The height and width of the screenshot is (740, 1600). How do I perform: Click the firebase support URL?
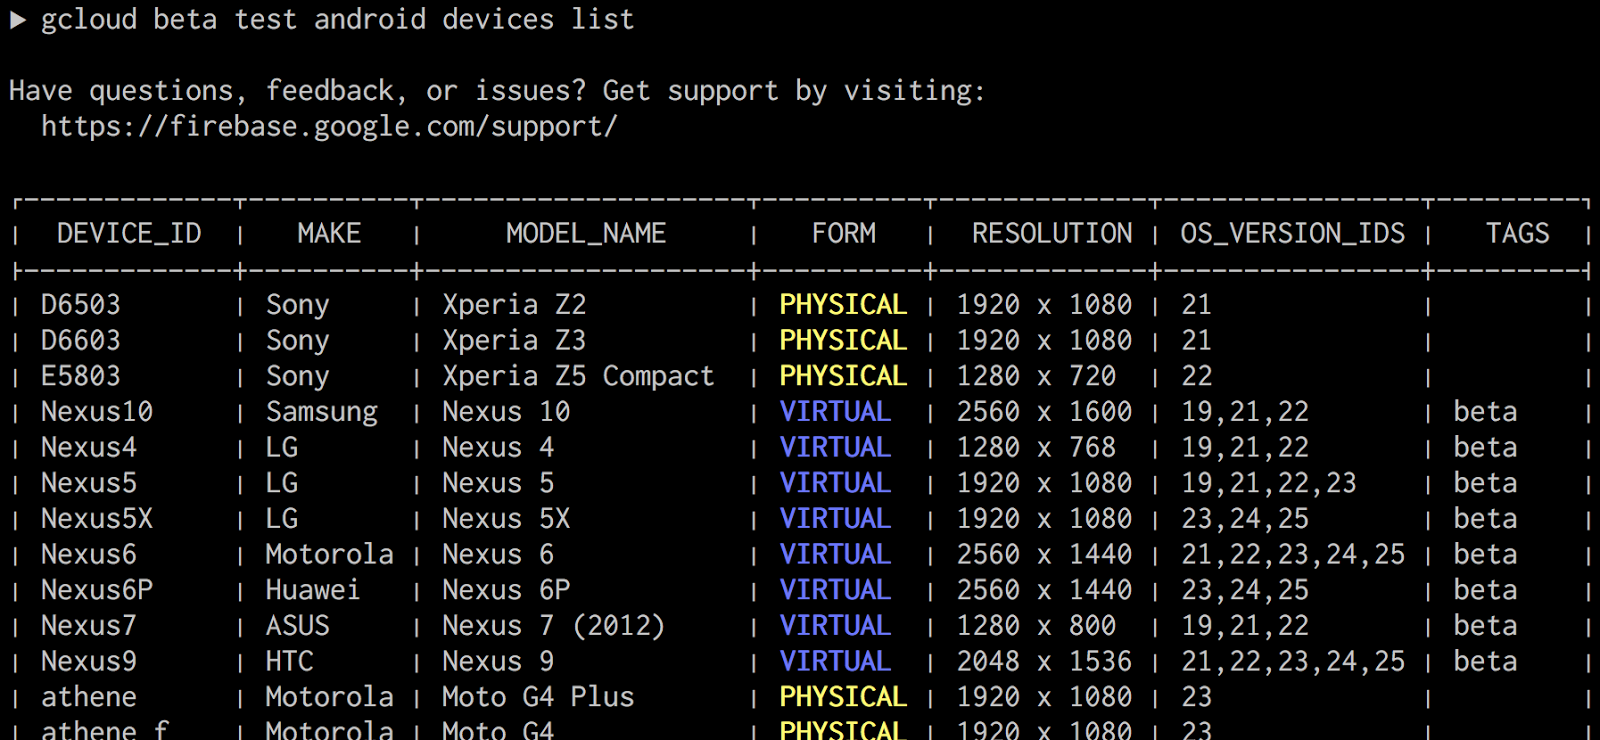tap(329, 127)
